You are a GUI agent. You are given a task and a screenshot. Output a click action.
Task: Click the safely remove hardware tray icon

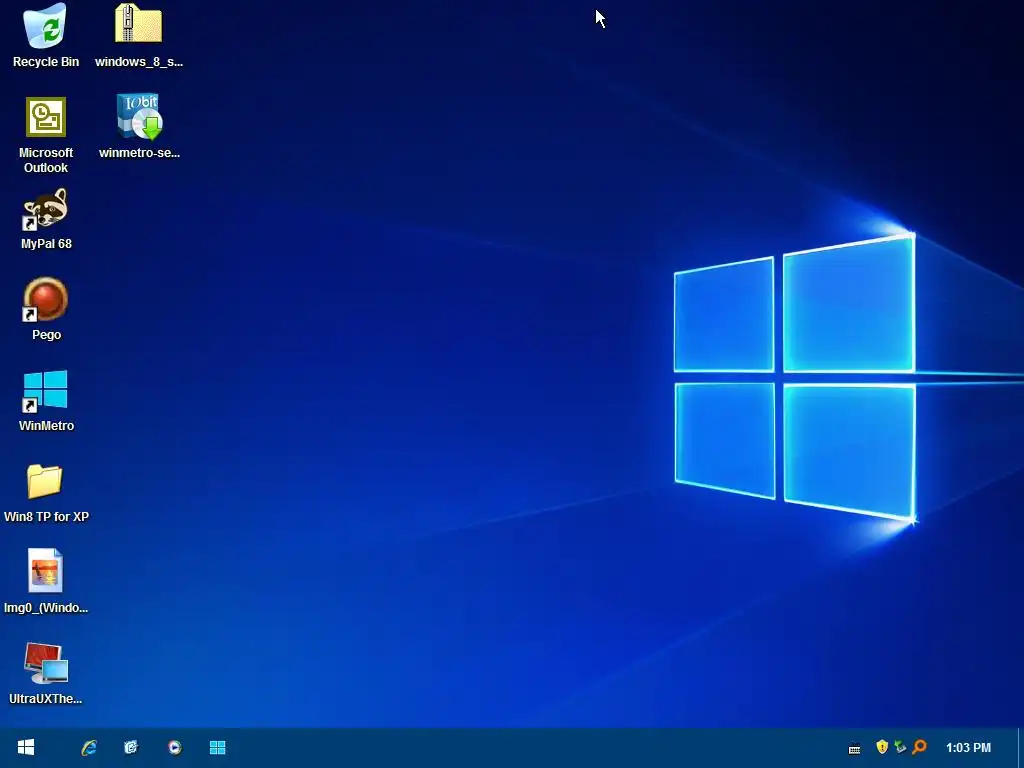[x=901, y=746]
